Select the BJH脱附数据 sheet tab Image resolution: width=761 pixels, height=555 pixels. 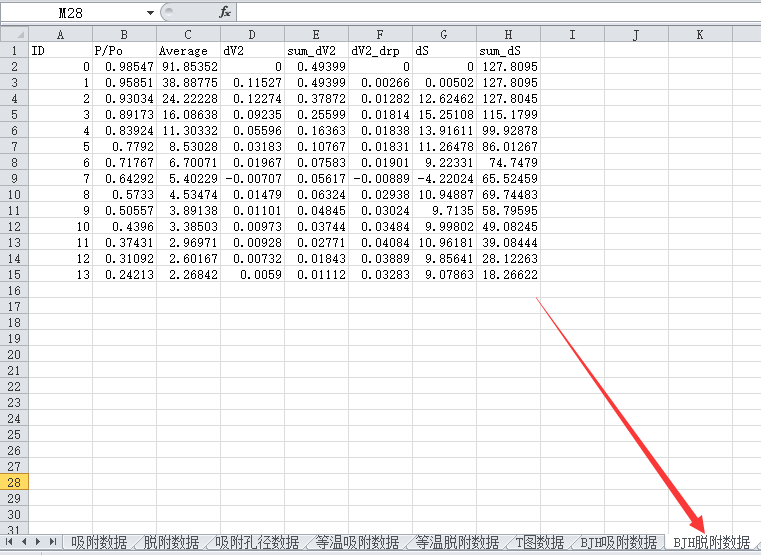[x=711, y=542]
